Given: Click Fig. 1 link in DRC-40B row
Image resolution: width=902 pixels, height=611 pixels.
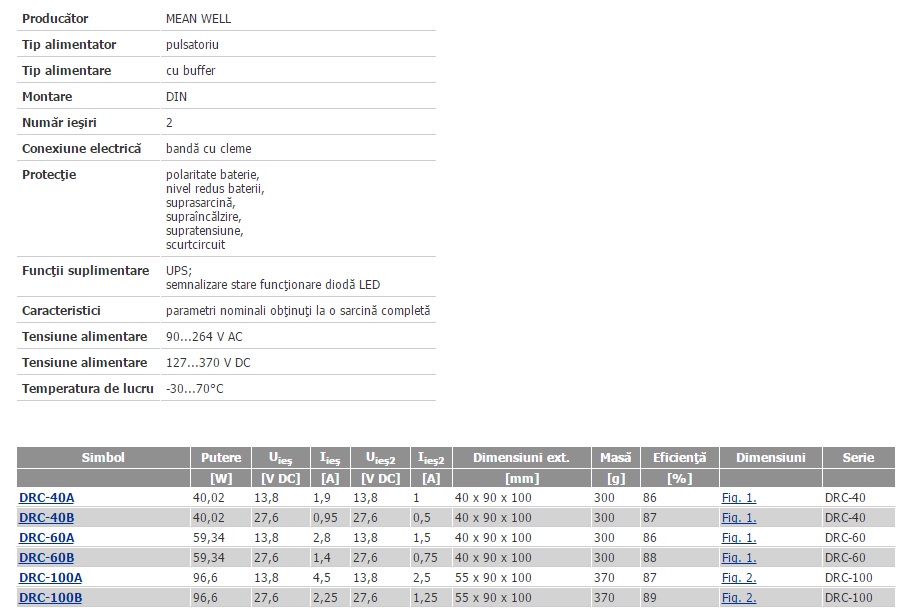Looking at the screenshot, I should click(739, 517).
